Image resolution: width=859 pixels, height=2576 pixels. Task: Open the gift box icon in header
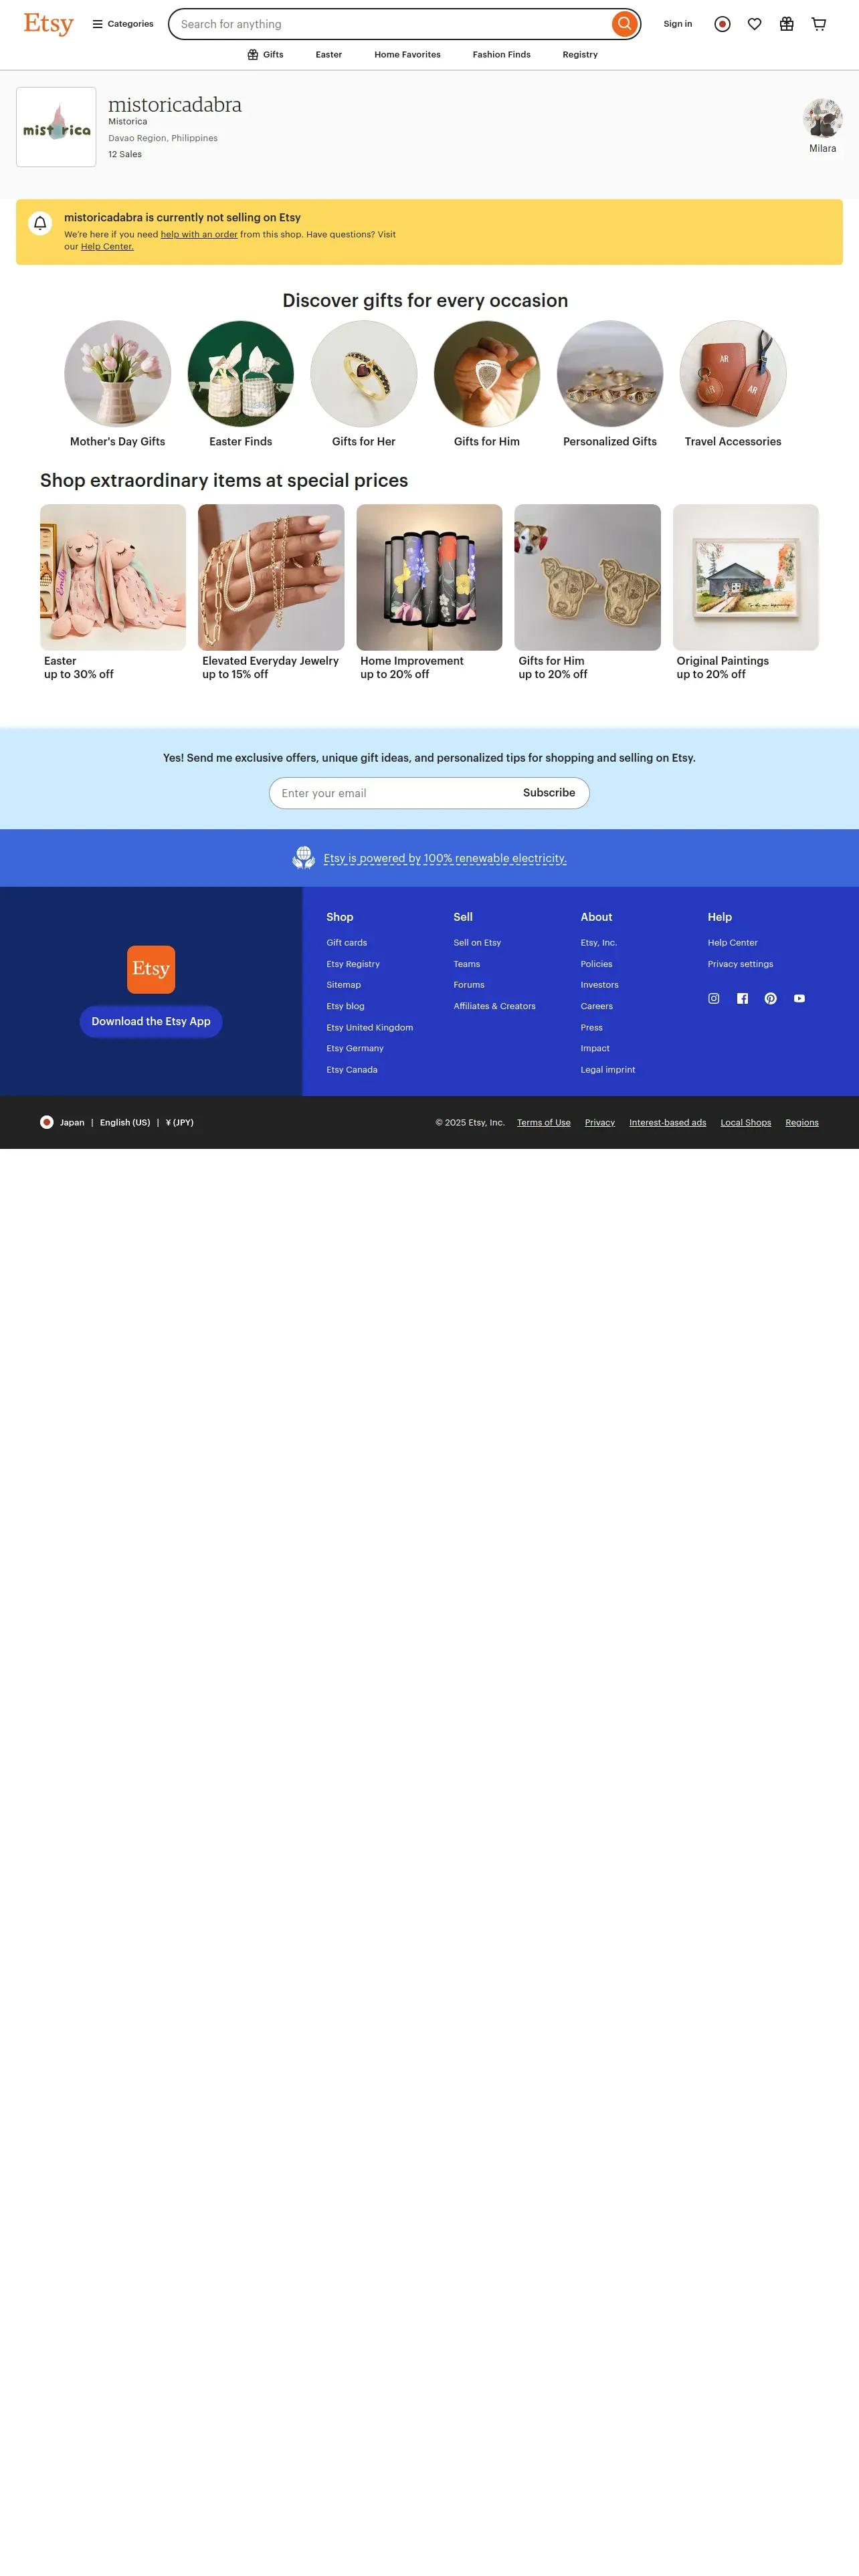(786, 24)
